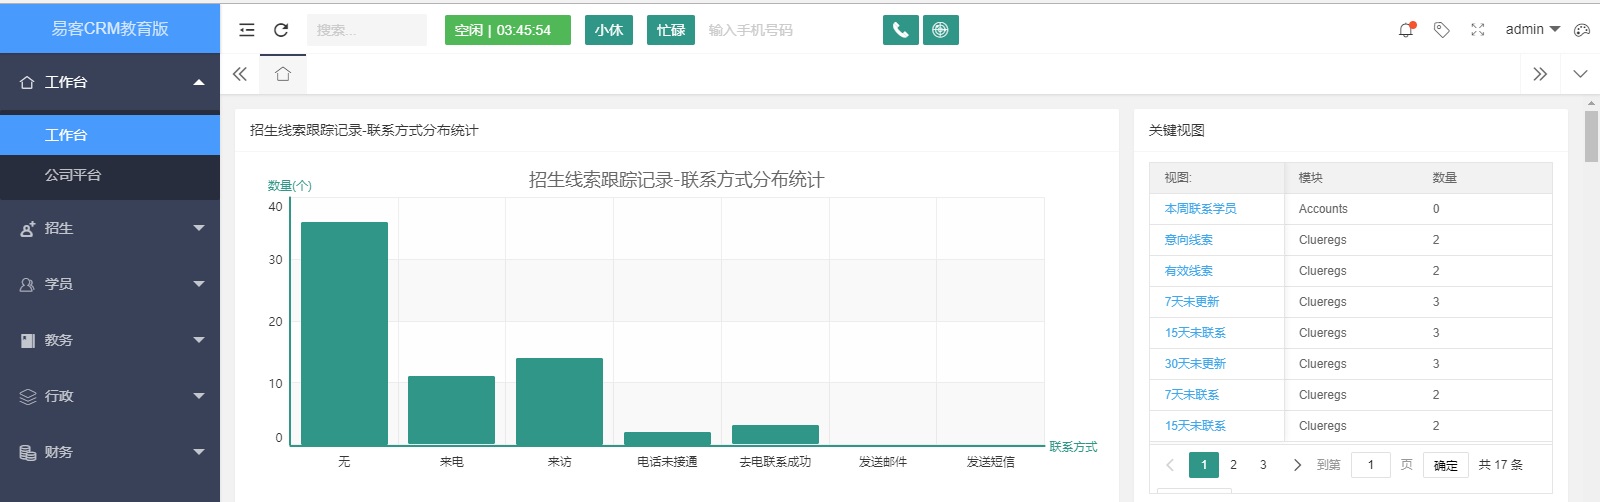
Task: Click the 去电联系成功 bar in chart
Action: [x=775, y=435]
